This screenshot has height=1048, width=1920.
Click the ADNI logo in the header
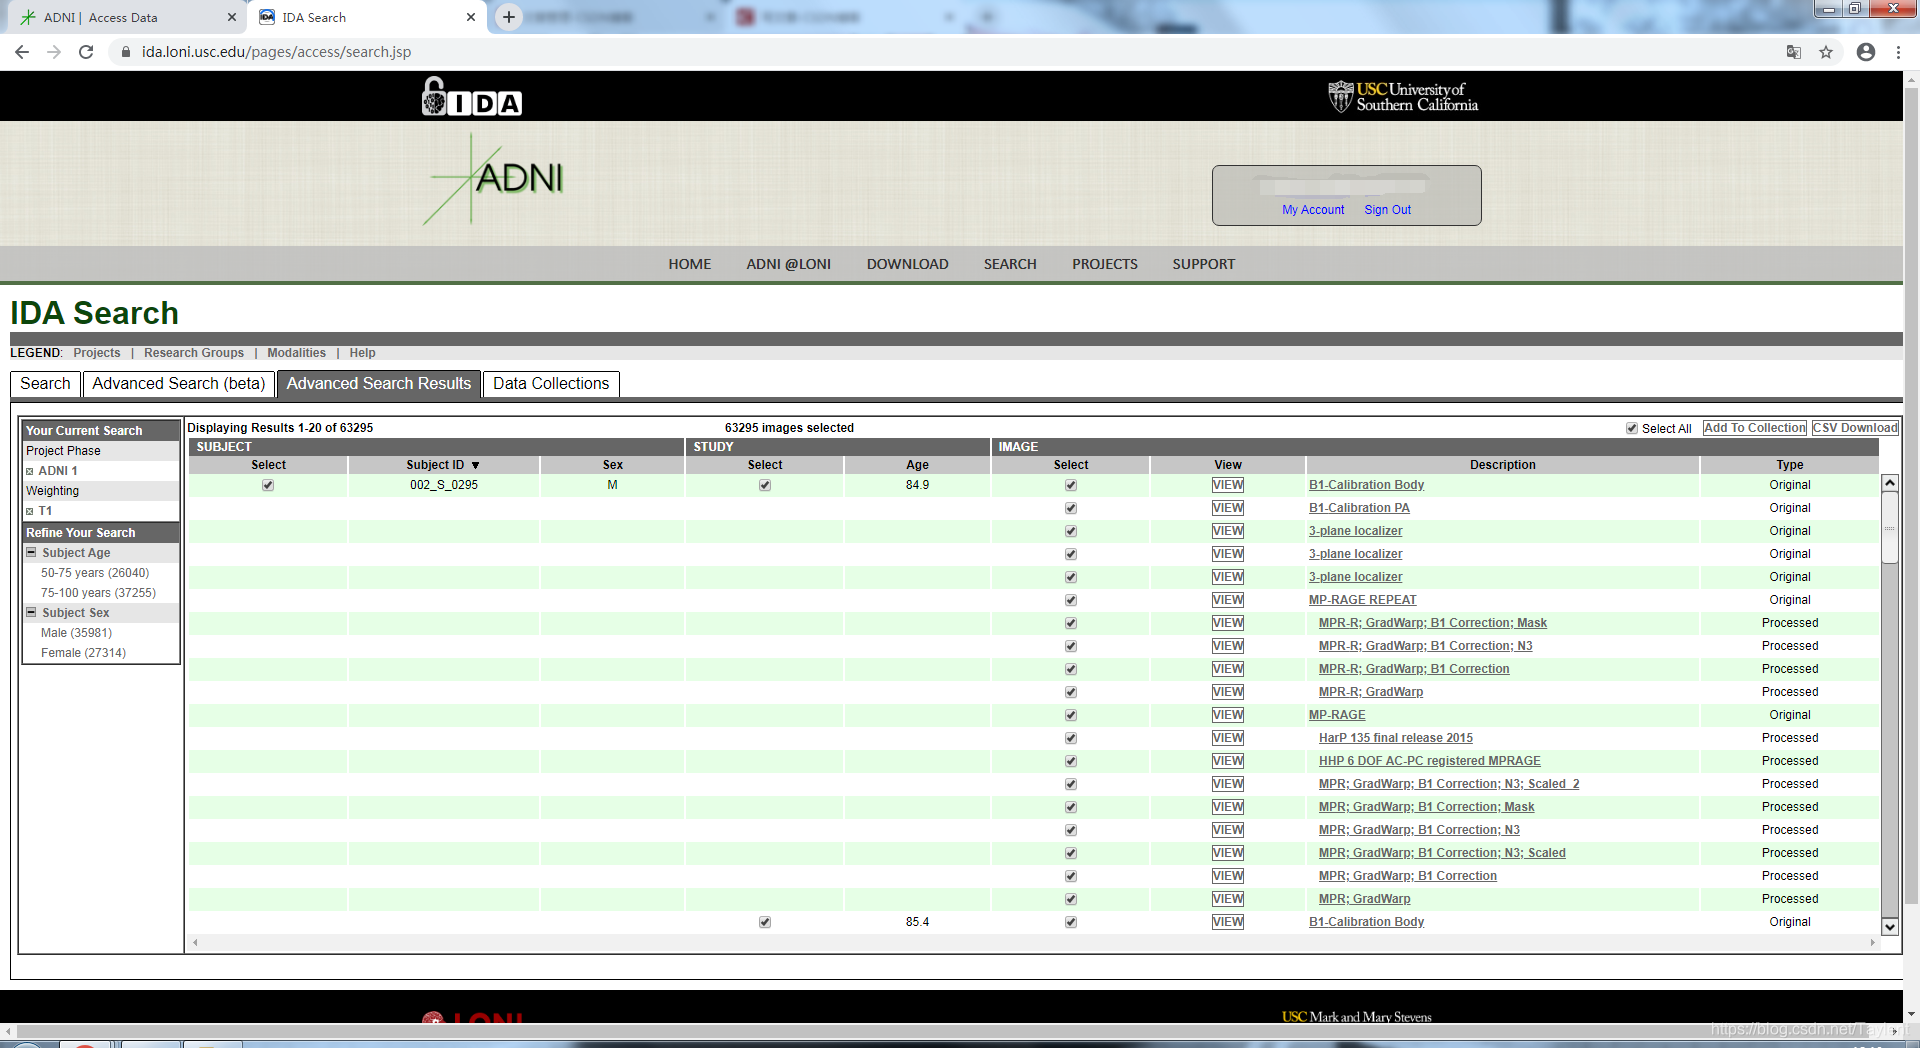point(494,179)
